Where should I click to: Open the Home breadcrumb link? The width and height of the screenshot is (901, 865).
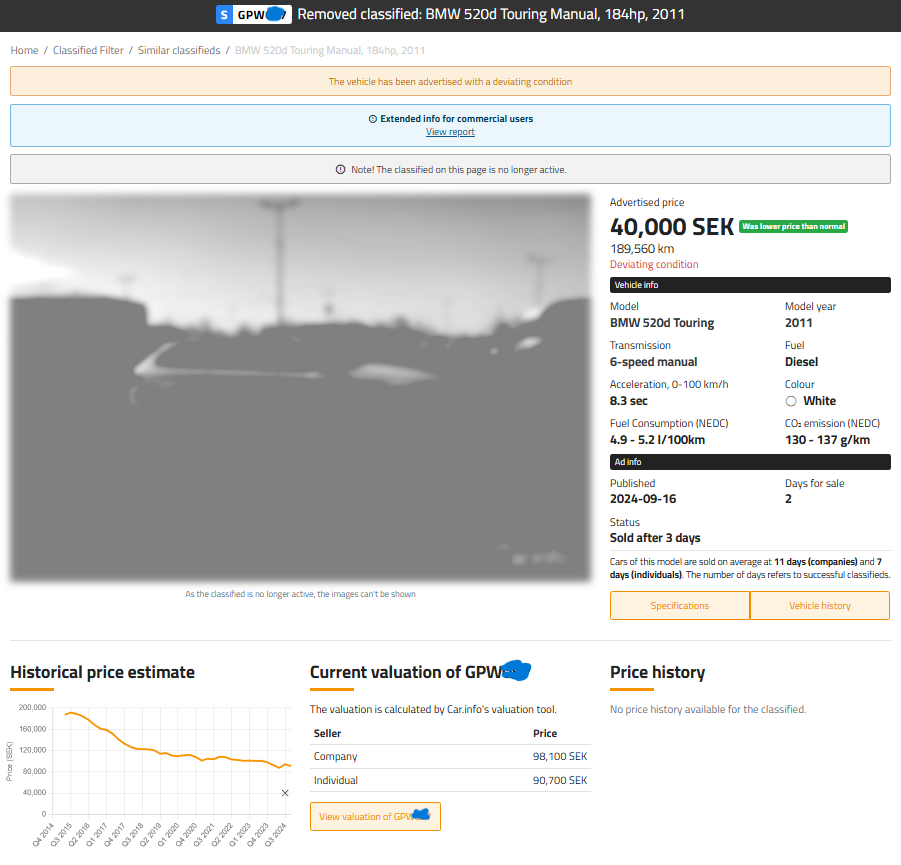click(24, 50)
